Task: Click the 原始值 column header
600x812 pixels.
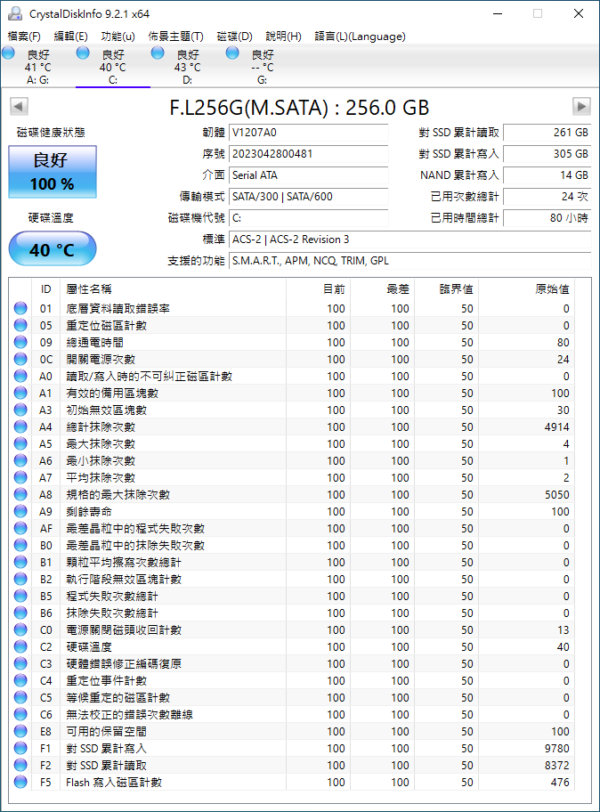Action: pyautogui.click(x=551, y=289)
